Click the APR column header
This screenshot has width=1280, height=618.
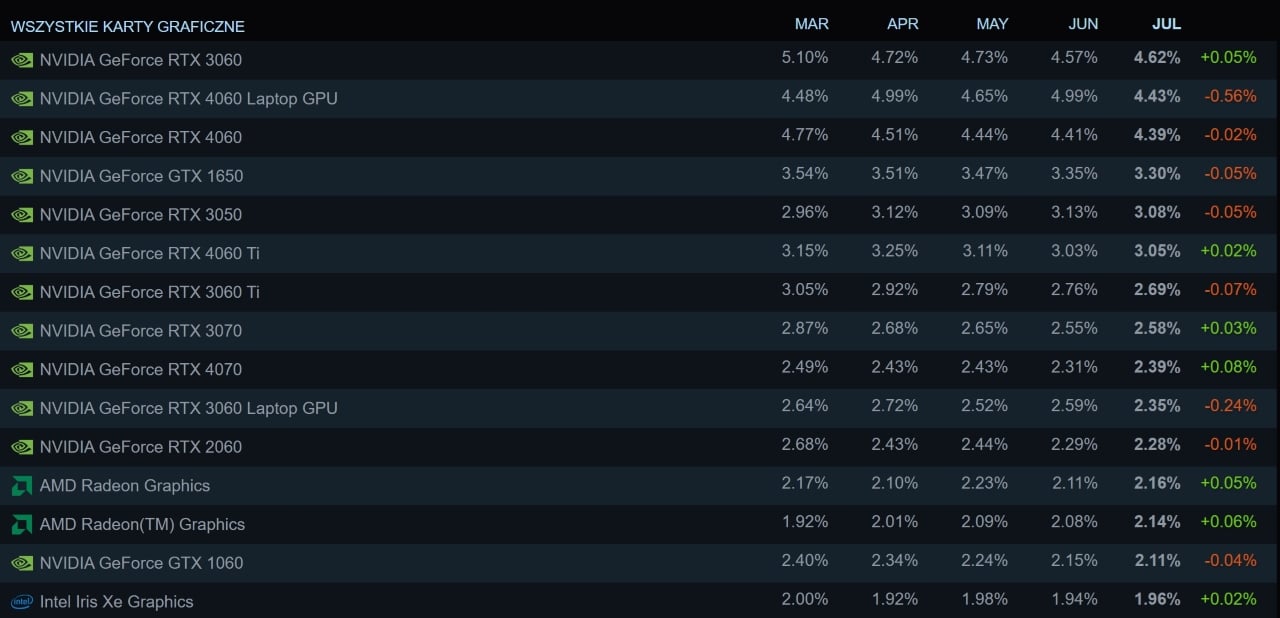[903, 24]
